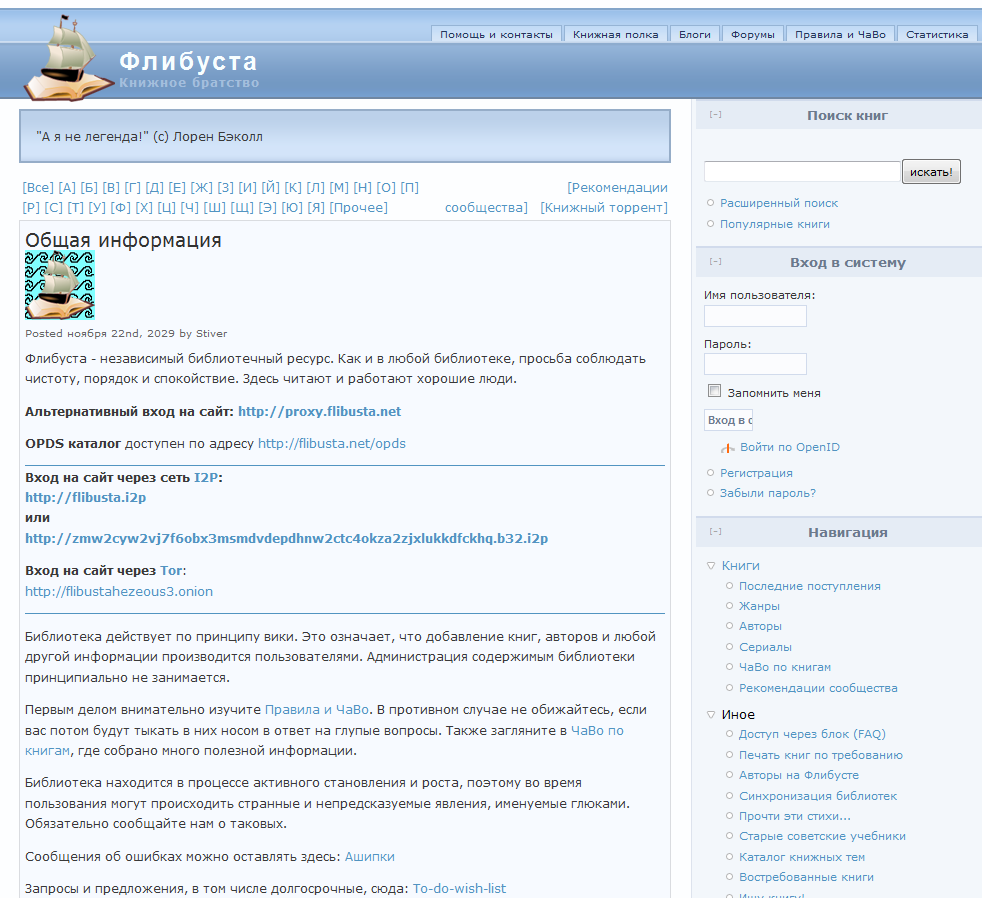Open Старые советские учебники link
The width and height of the screenshot is (982, 898).
click(822, 836)
